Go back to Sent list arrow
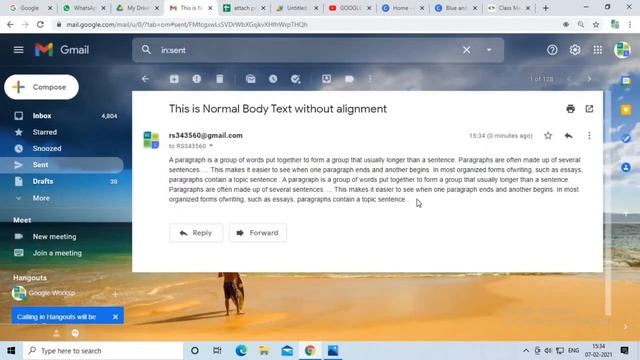 [145, 79]
